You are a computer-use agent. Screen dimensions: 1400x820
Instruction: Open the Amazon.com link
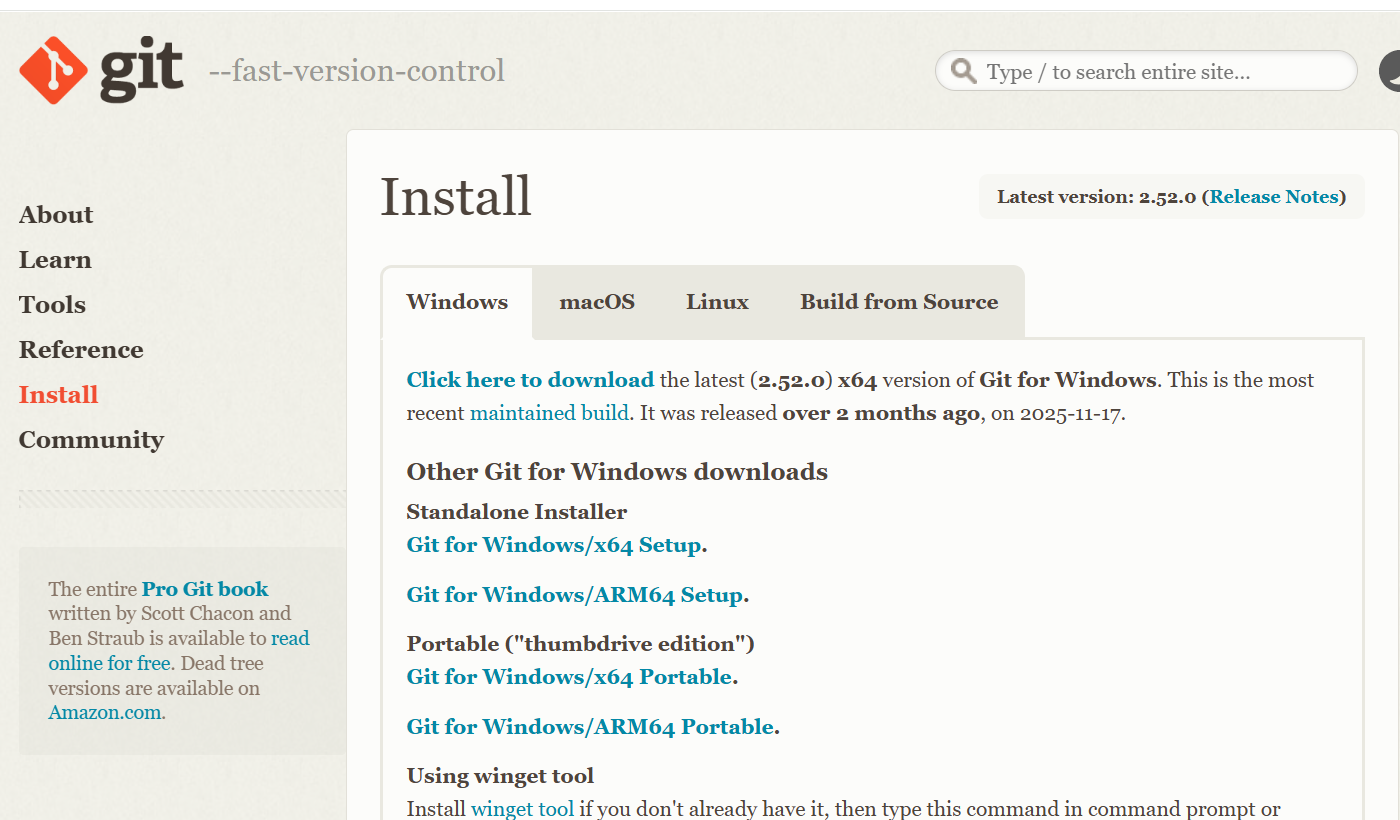coord(105,713)
